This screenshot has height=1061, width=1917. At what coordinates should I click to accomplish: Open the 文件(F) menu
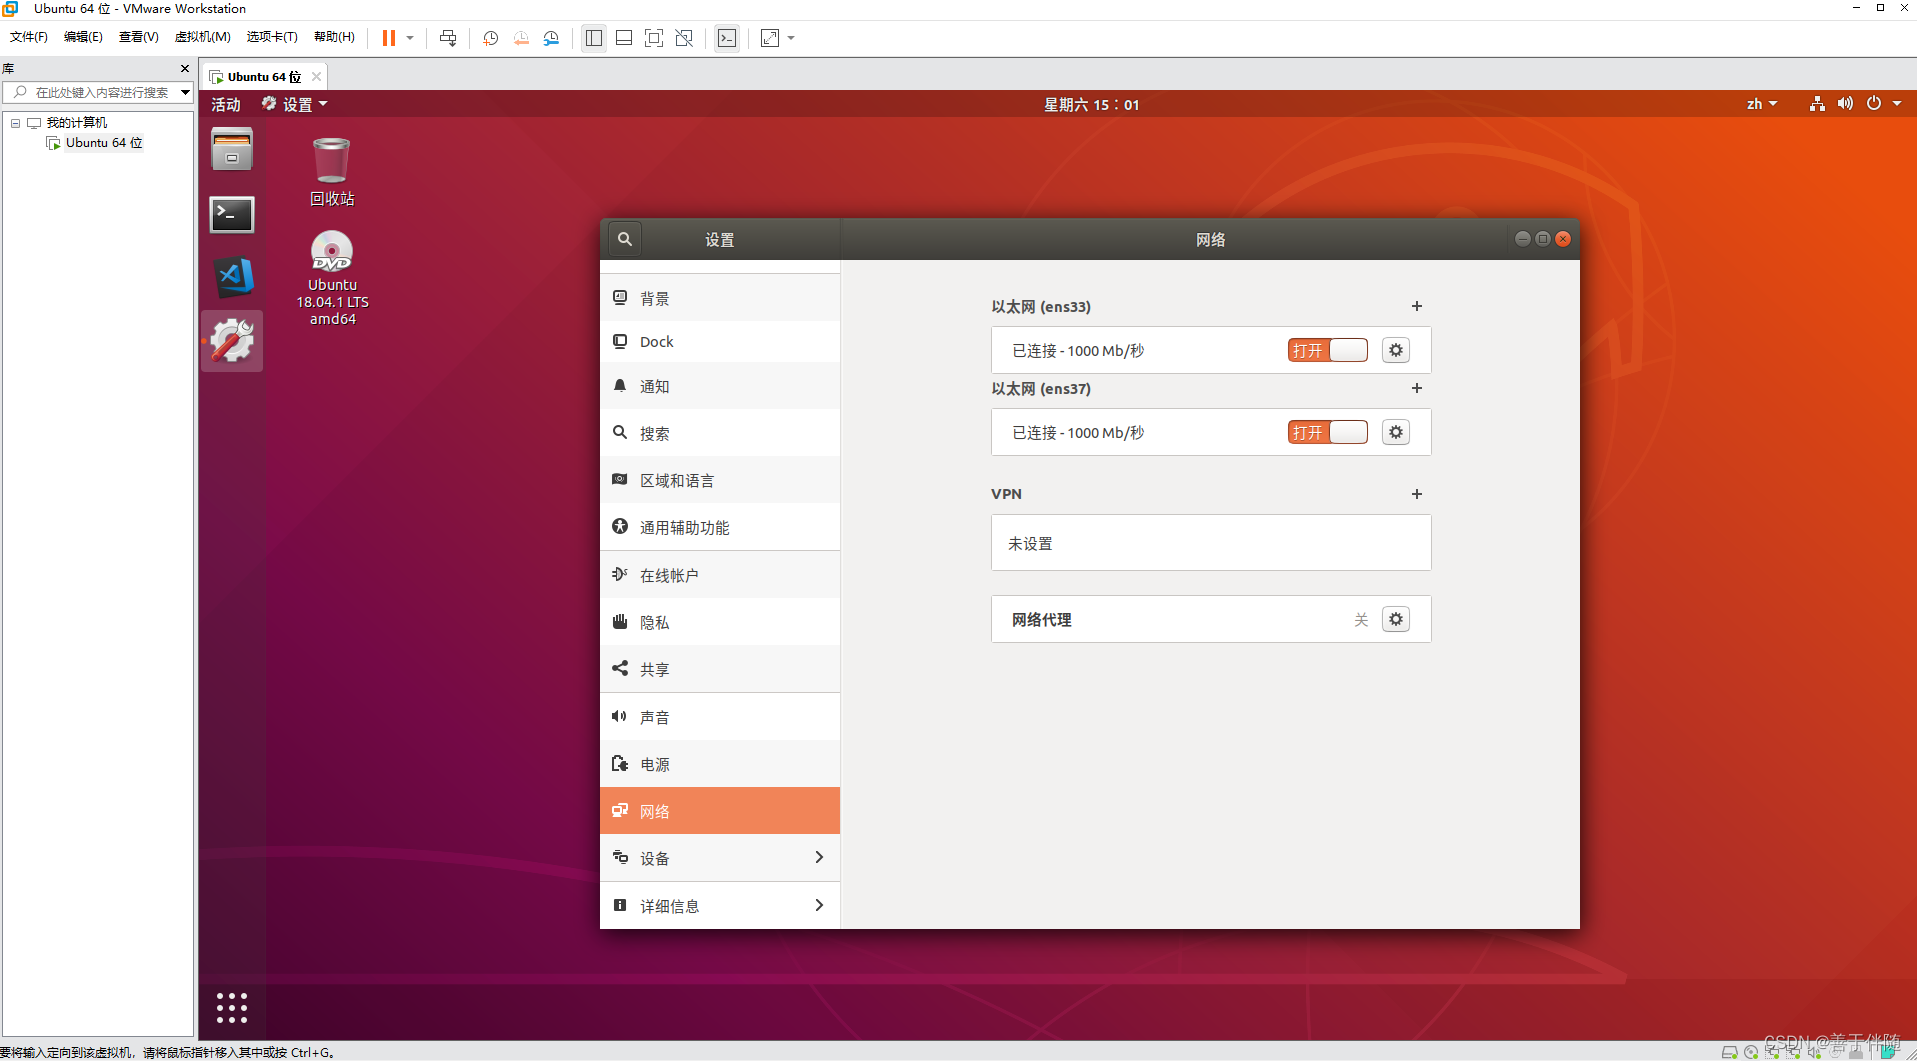tap(29, 37)
